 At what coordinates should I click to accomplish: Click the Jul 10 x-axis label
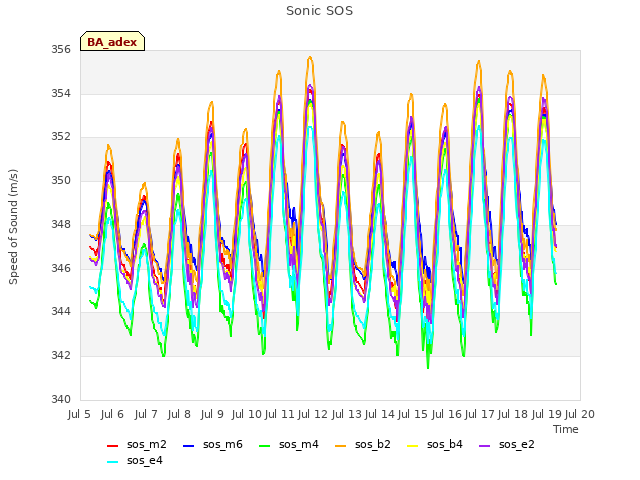pyautogui.click(x=246, y=414)
